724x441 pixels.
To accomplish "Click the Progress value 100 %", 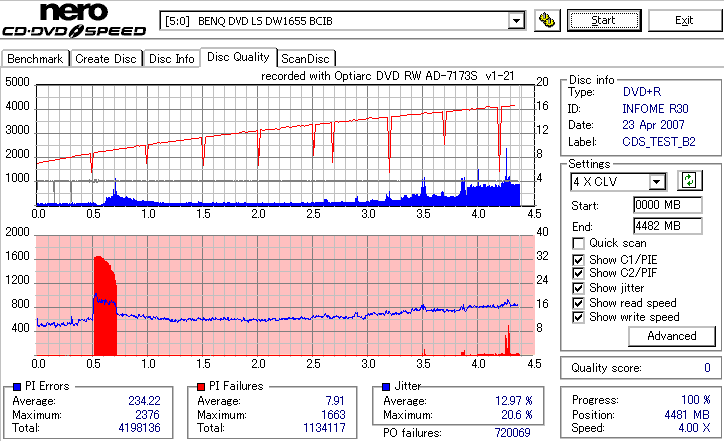I will (x=696, y=400).
